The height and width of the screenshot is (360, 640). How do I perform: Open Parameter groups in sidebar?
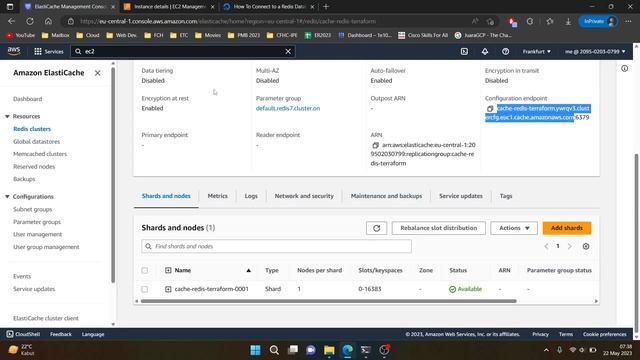37,222
